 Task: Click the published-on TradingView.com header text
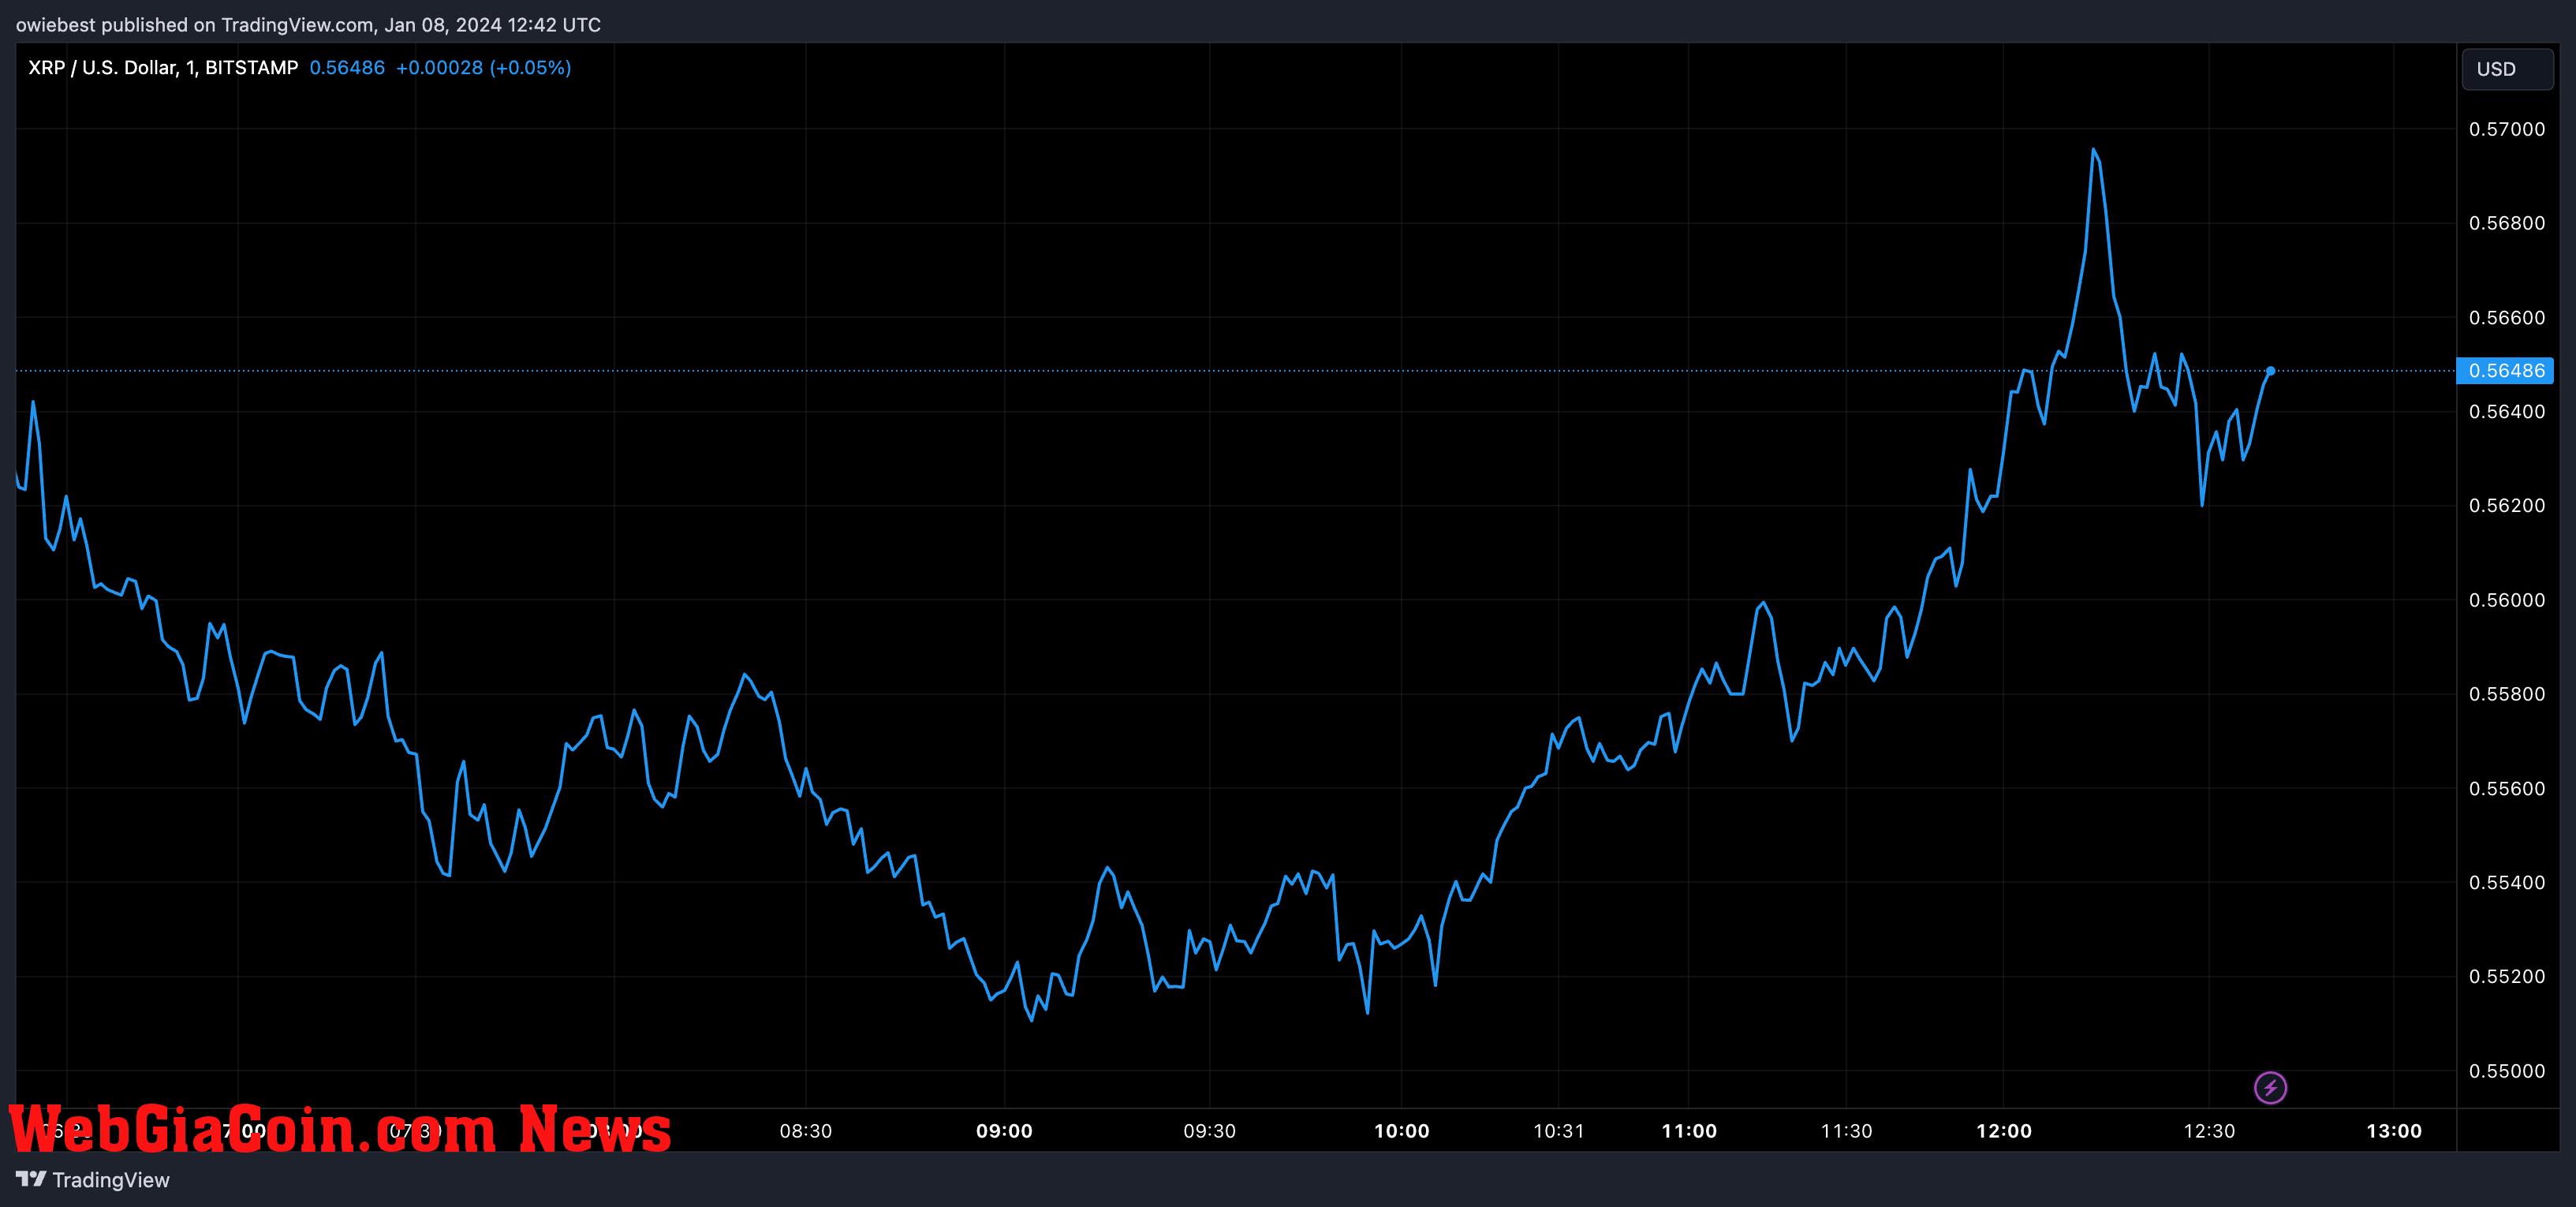[x=308, y=25]
